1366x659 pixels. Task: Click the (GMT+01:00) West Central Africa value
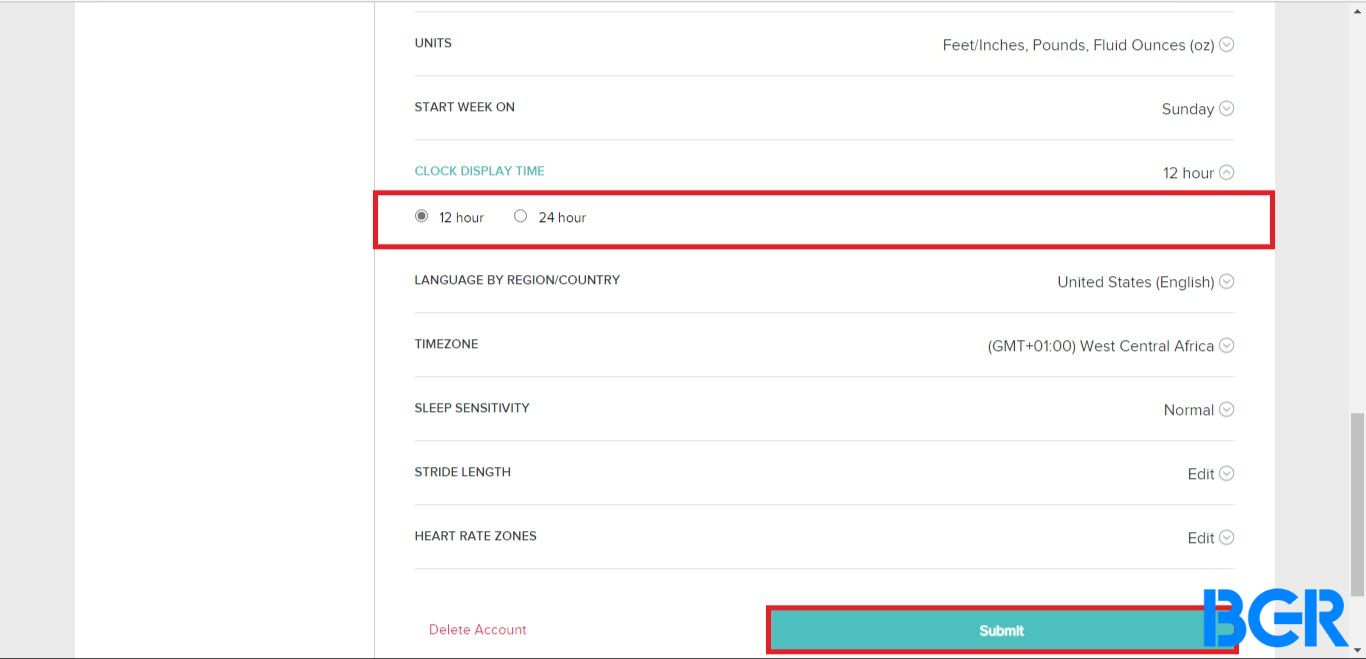pyautogui.click(x=1101, y=346)
